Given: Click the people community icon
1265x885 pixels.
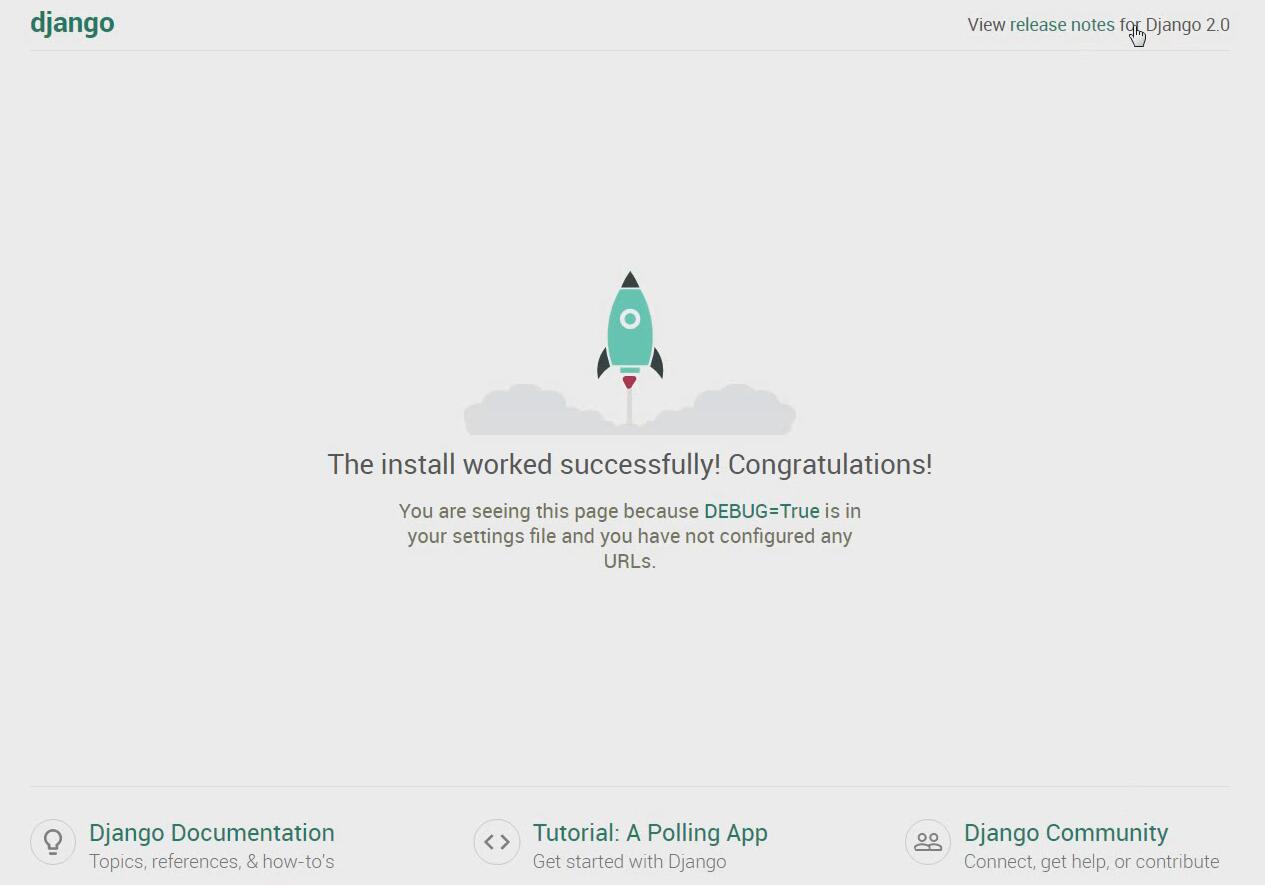Looking at the screenshot, I should [x=928, y=842].
